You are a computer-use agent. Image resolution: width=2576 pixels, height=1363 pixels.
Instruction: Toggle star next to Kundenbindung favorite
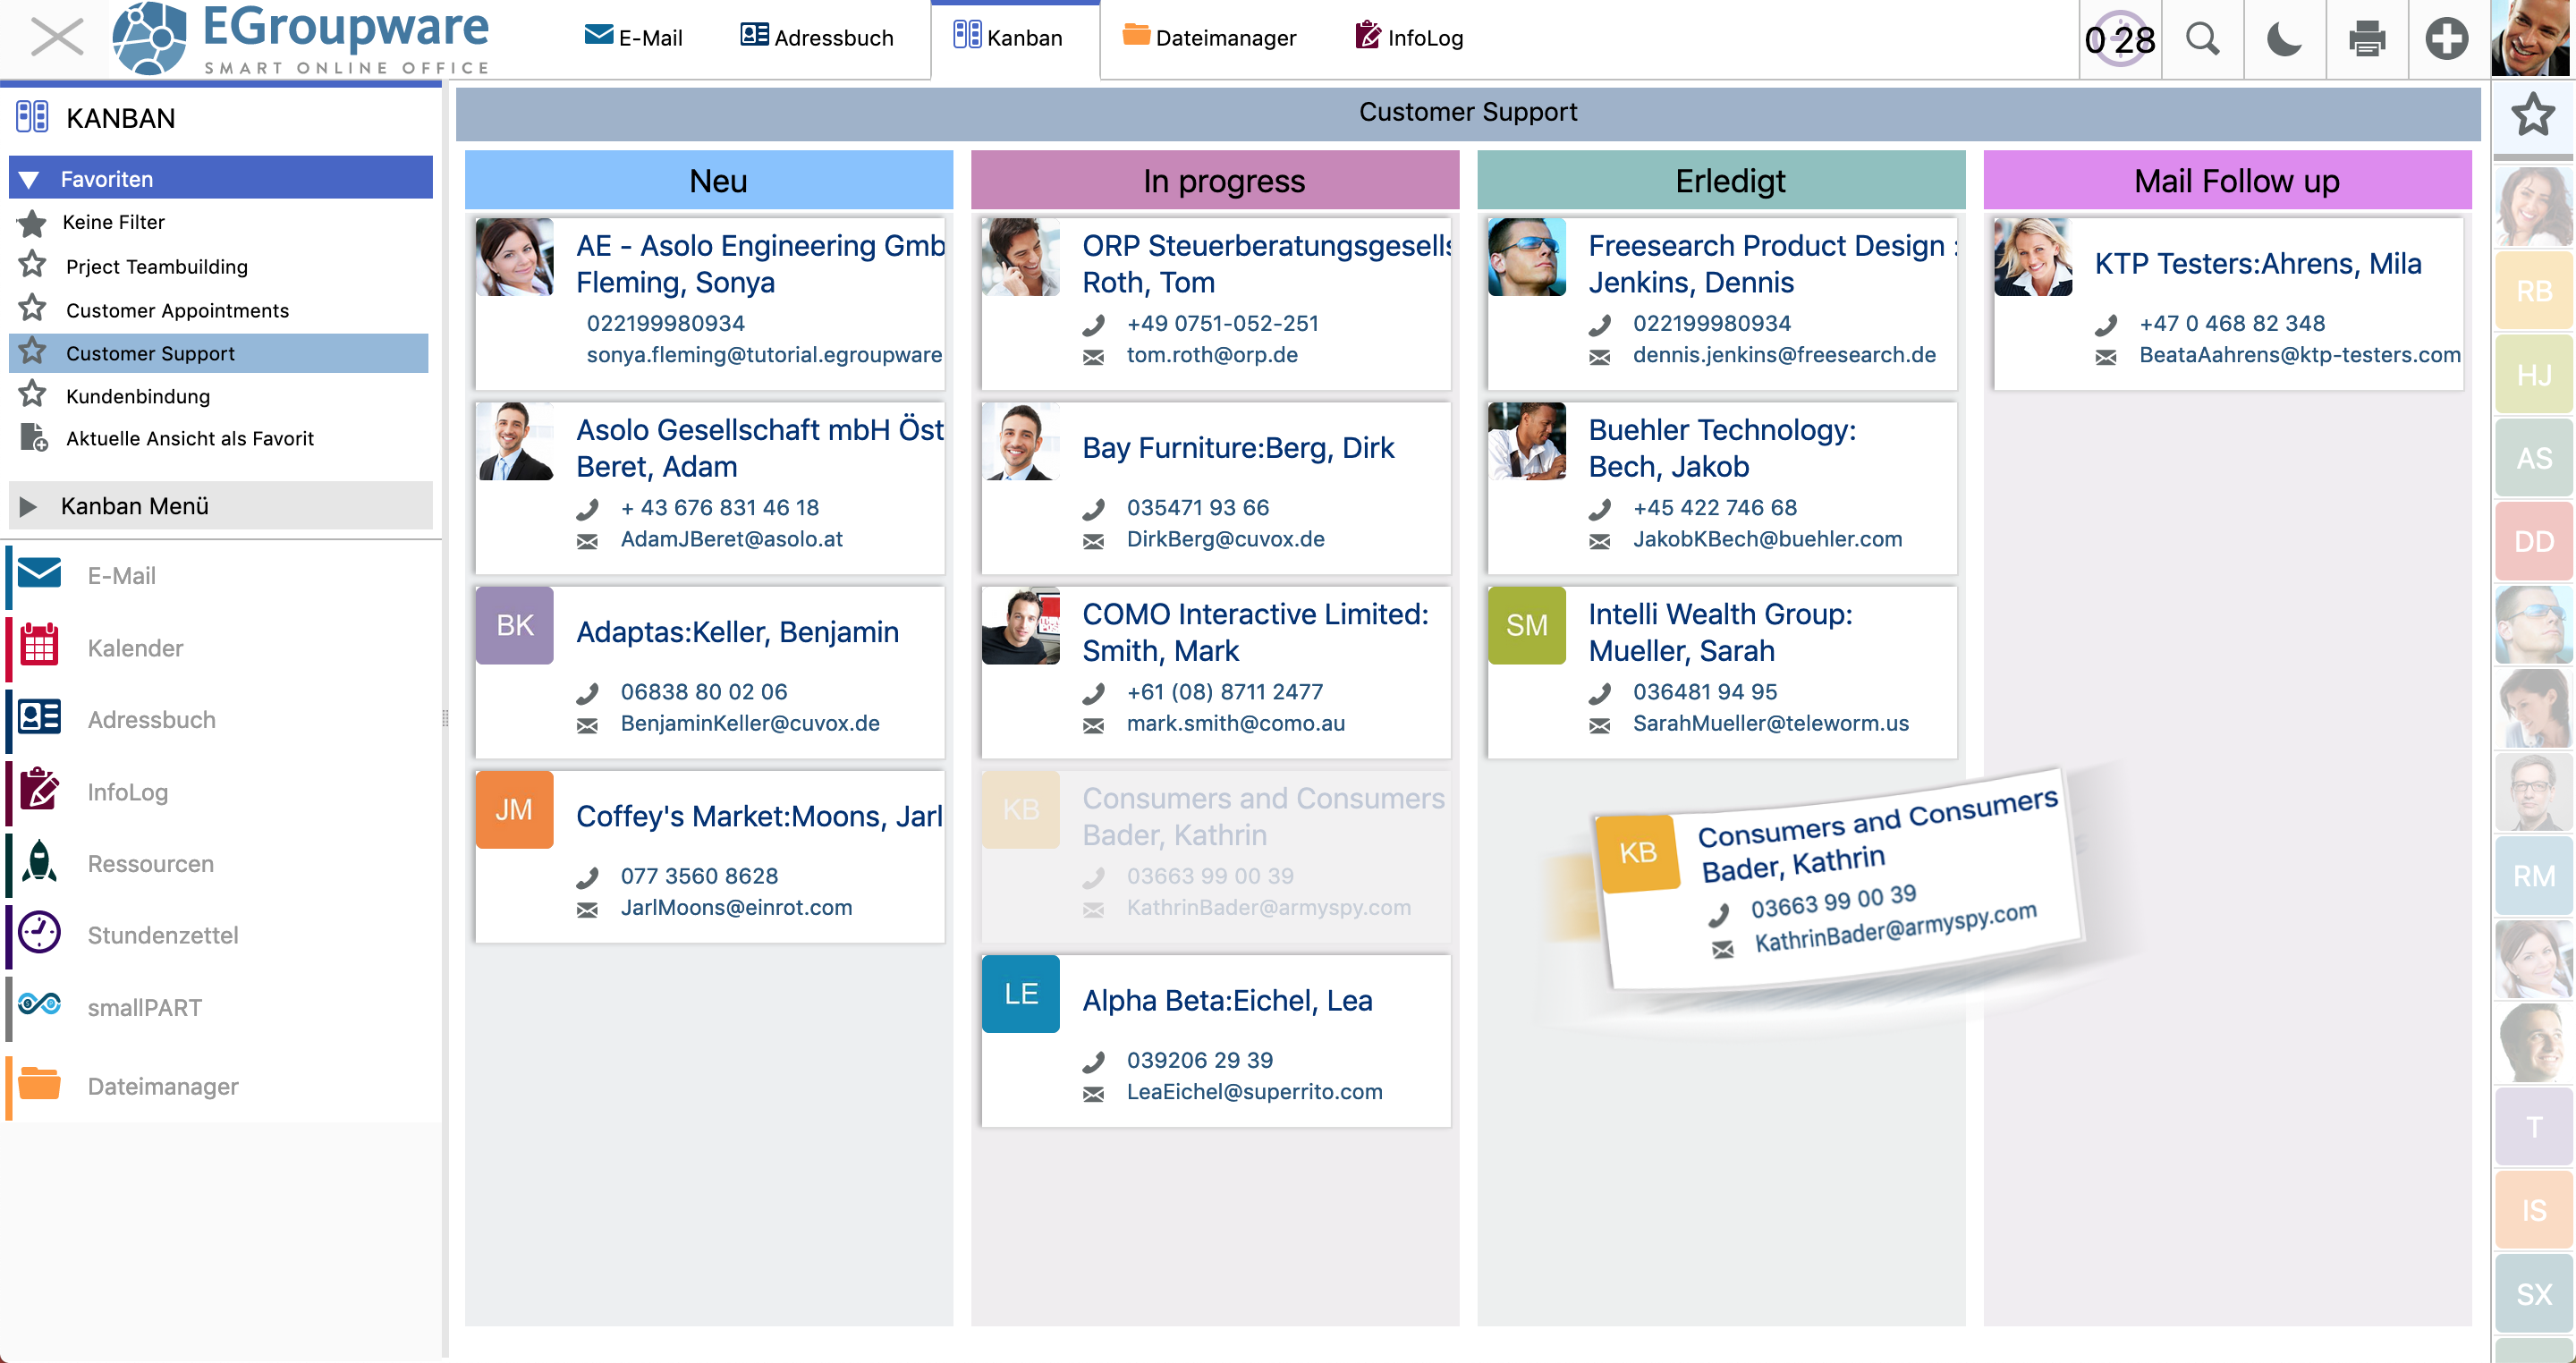tap(32, 395)
